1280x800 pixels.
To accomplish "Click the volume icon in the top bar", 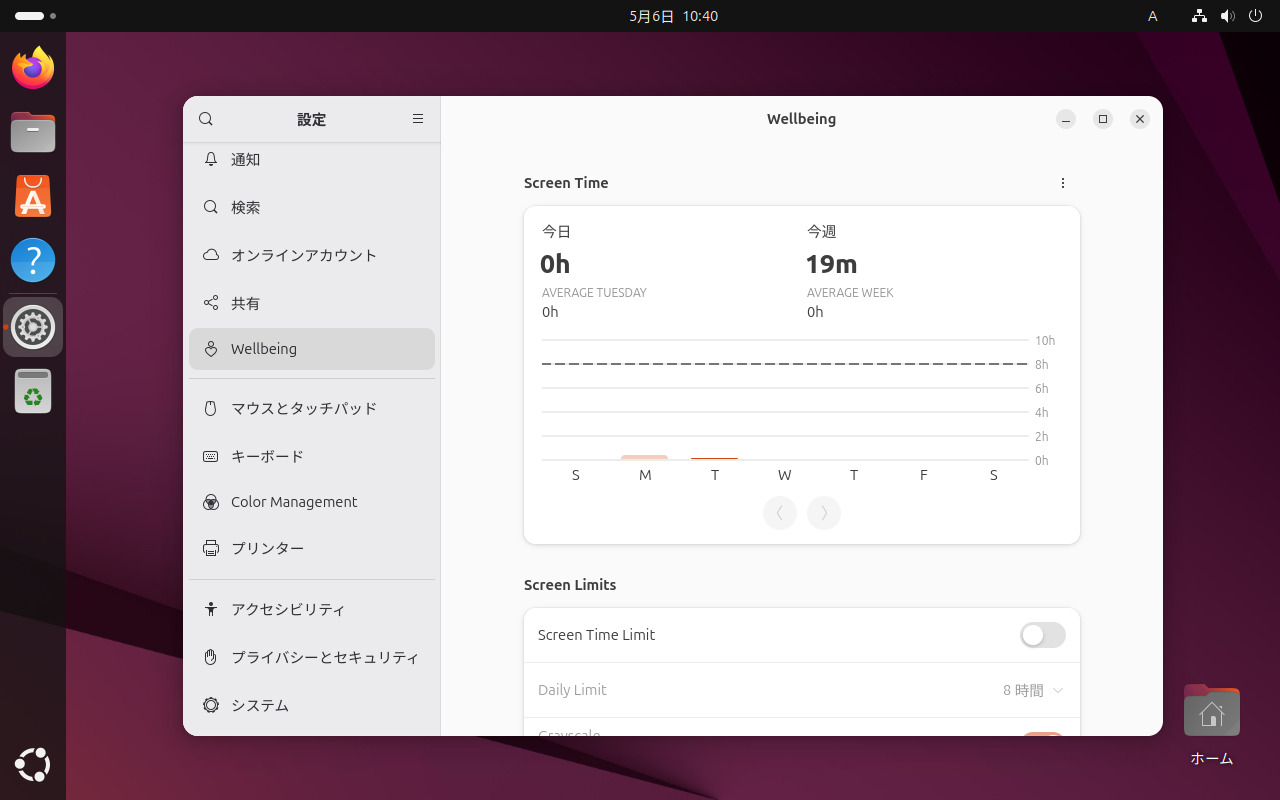I will 1228,16.
